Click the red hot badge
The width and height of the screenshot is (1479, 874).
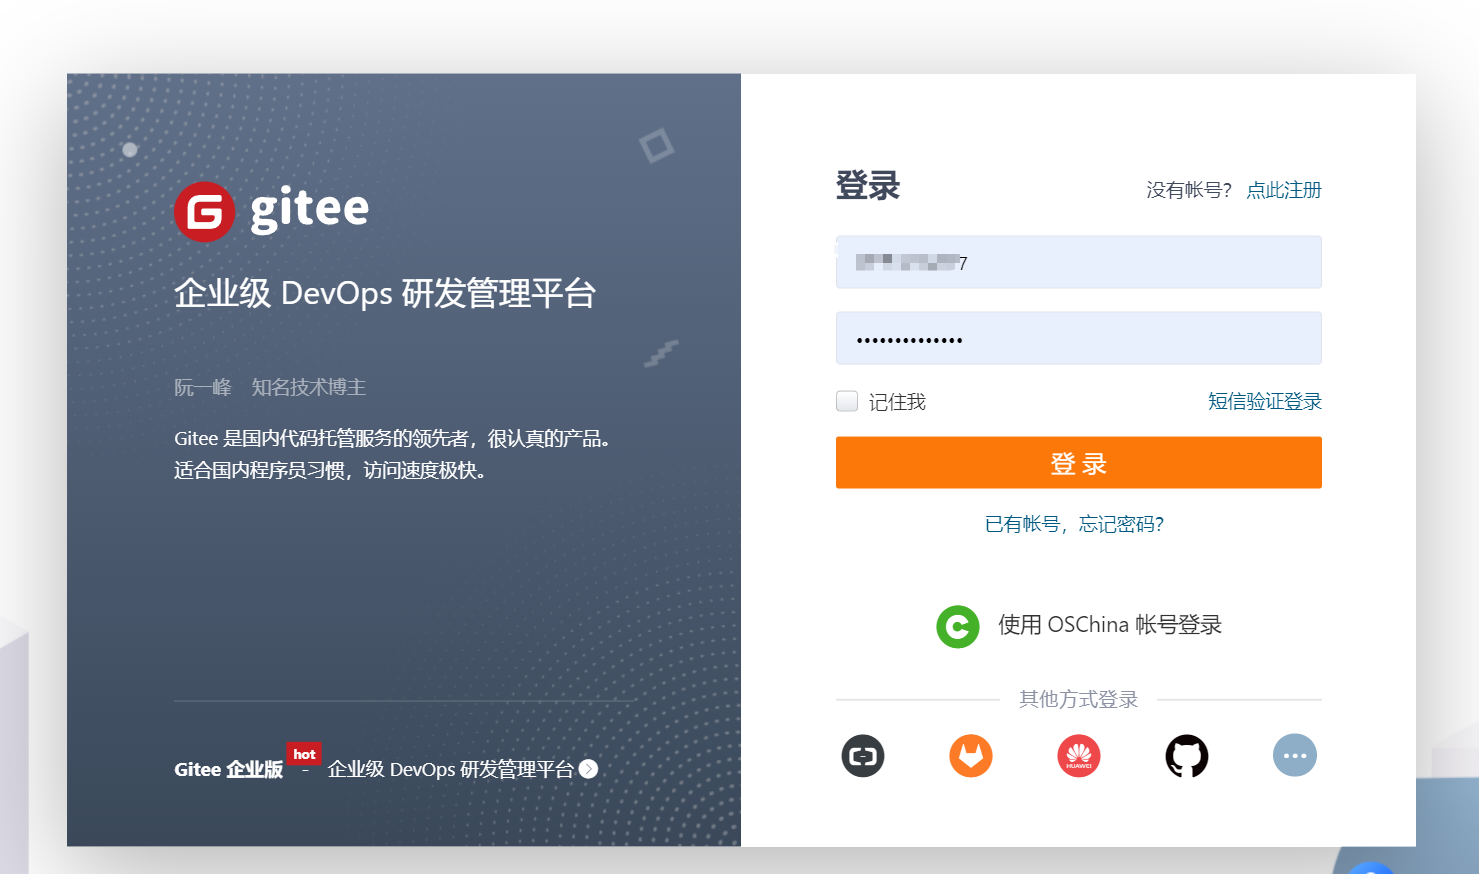click(304, 754)
